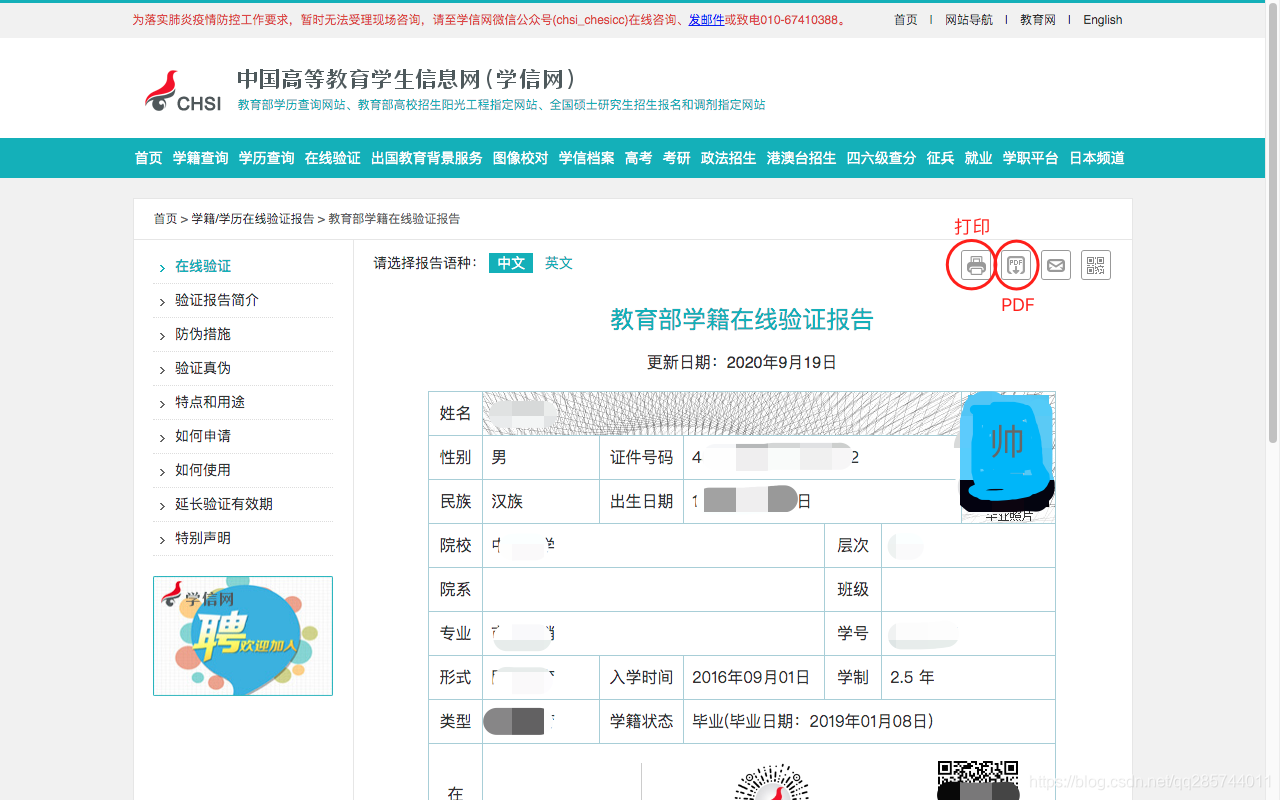The width and height of the screenshot is (1280, 800).
Task: Download the report as PDF icon
Action: point(1016,265)
